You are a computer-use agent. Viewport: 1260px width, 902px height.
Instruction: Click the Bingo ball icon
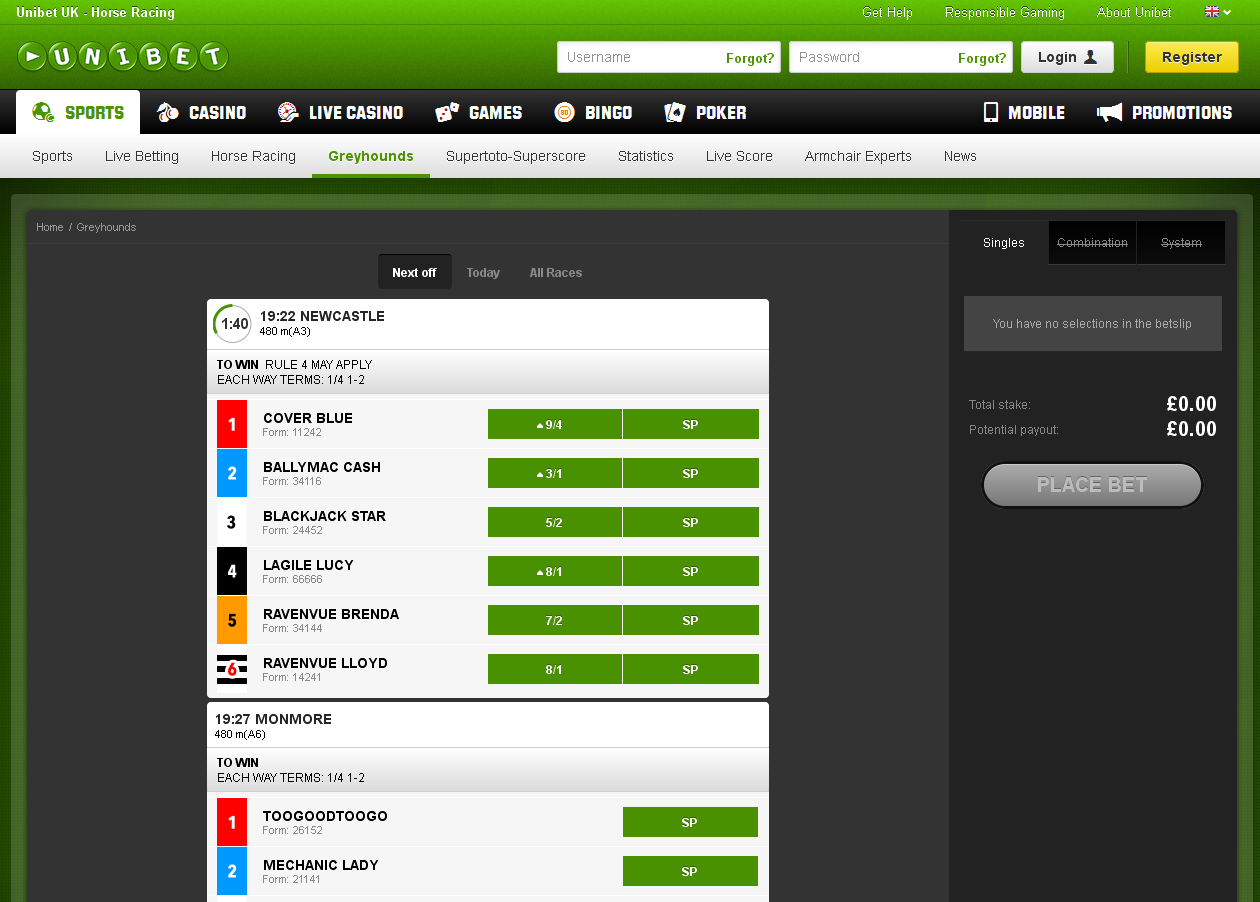coord(564,112)
